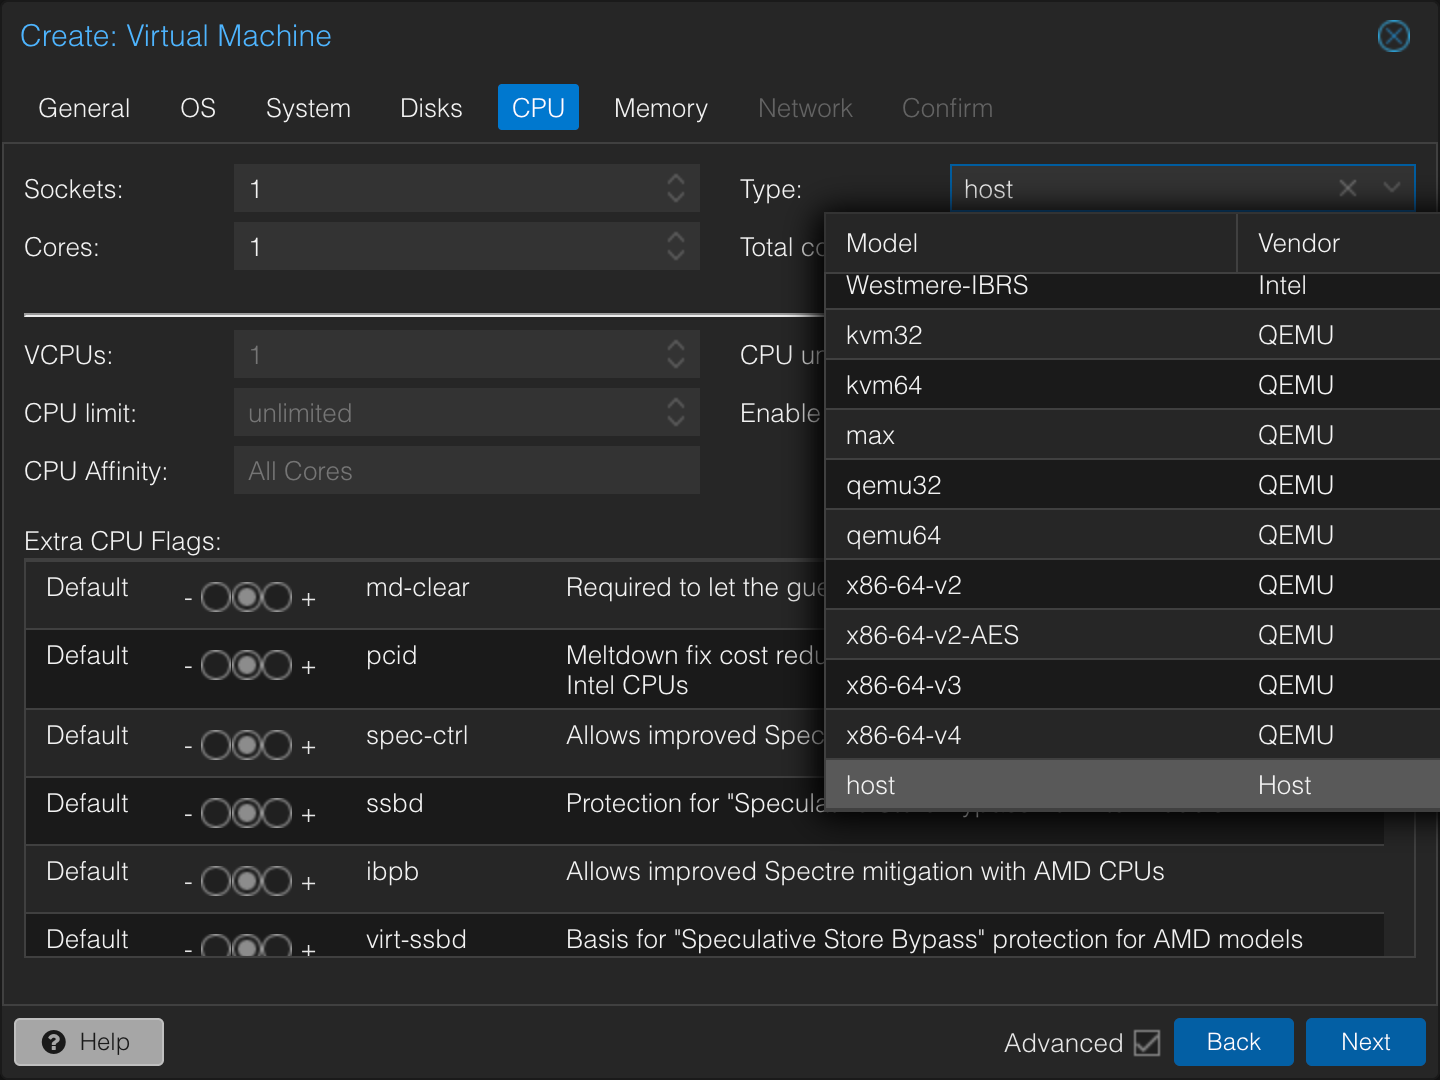Click the minus icon for pcid flag
This screenshot has height=1080, width=1440.
tap(188, 667)
